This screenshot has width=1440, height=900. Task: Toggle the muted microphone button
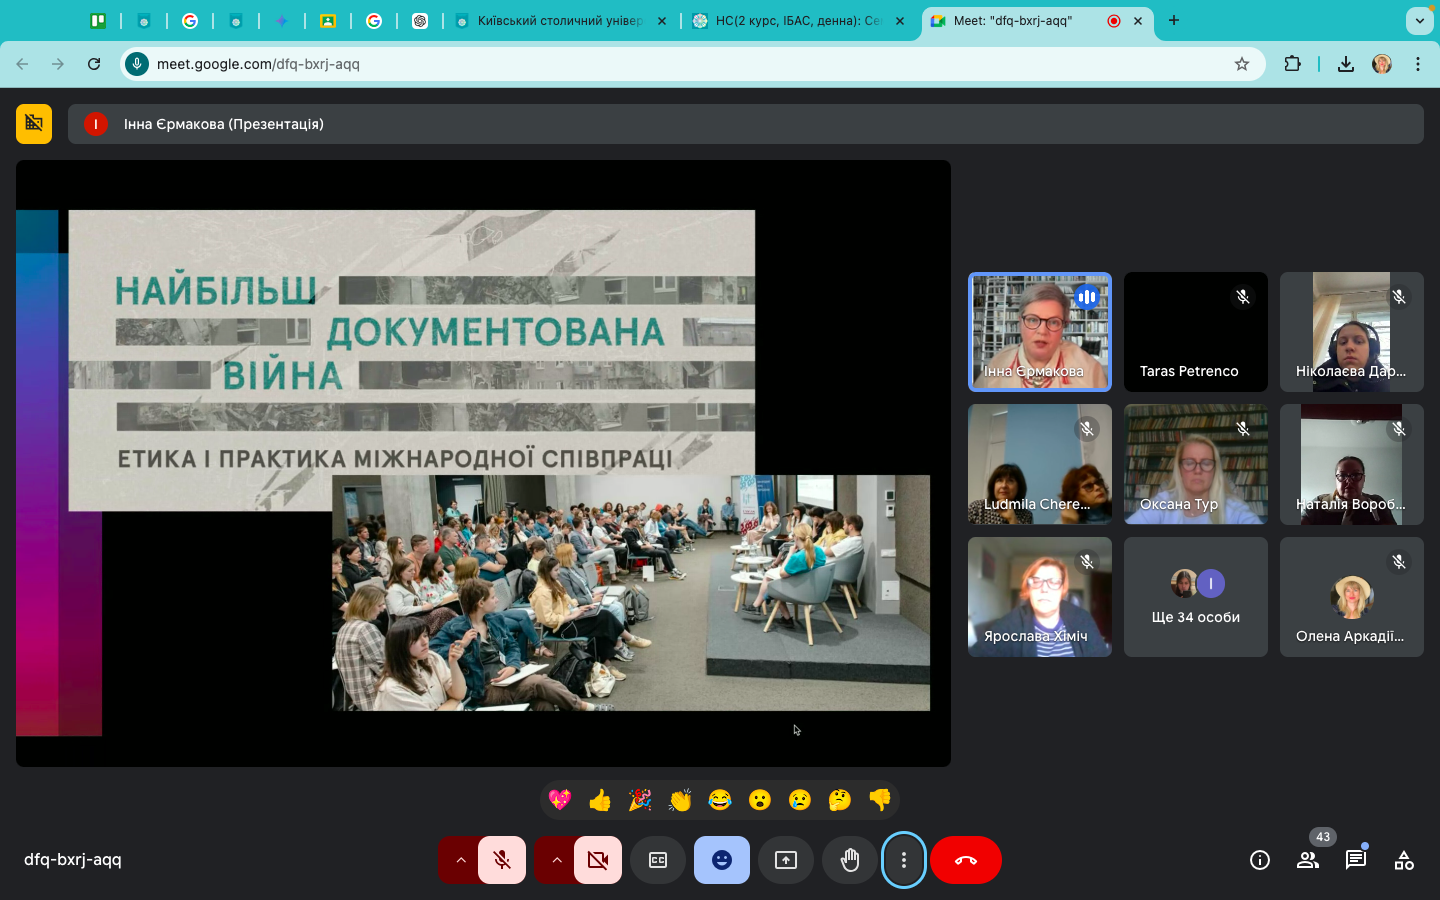click(502, 860)
